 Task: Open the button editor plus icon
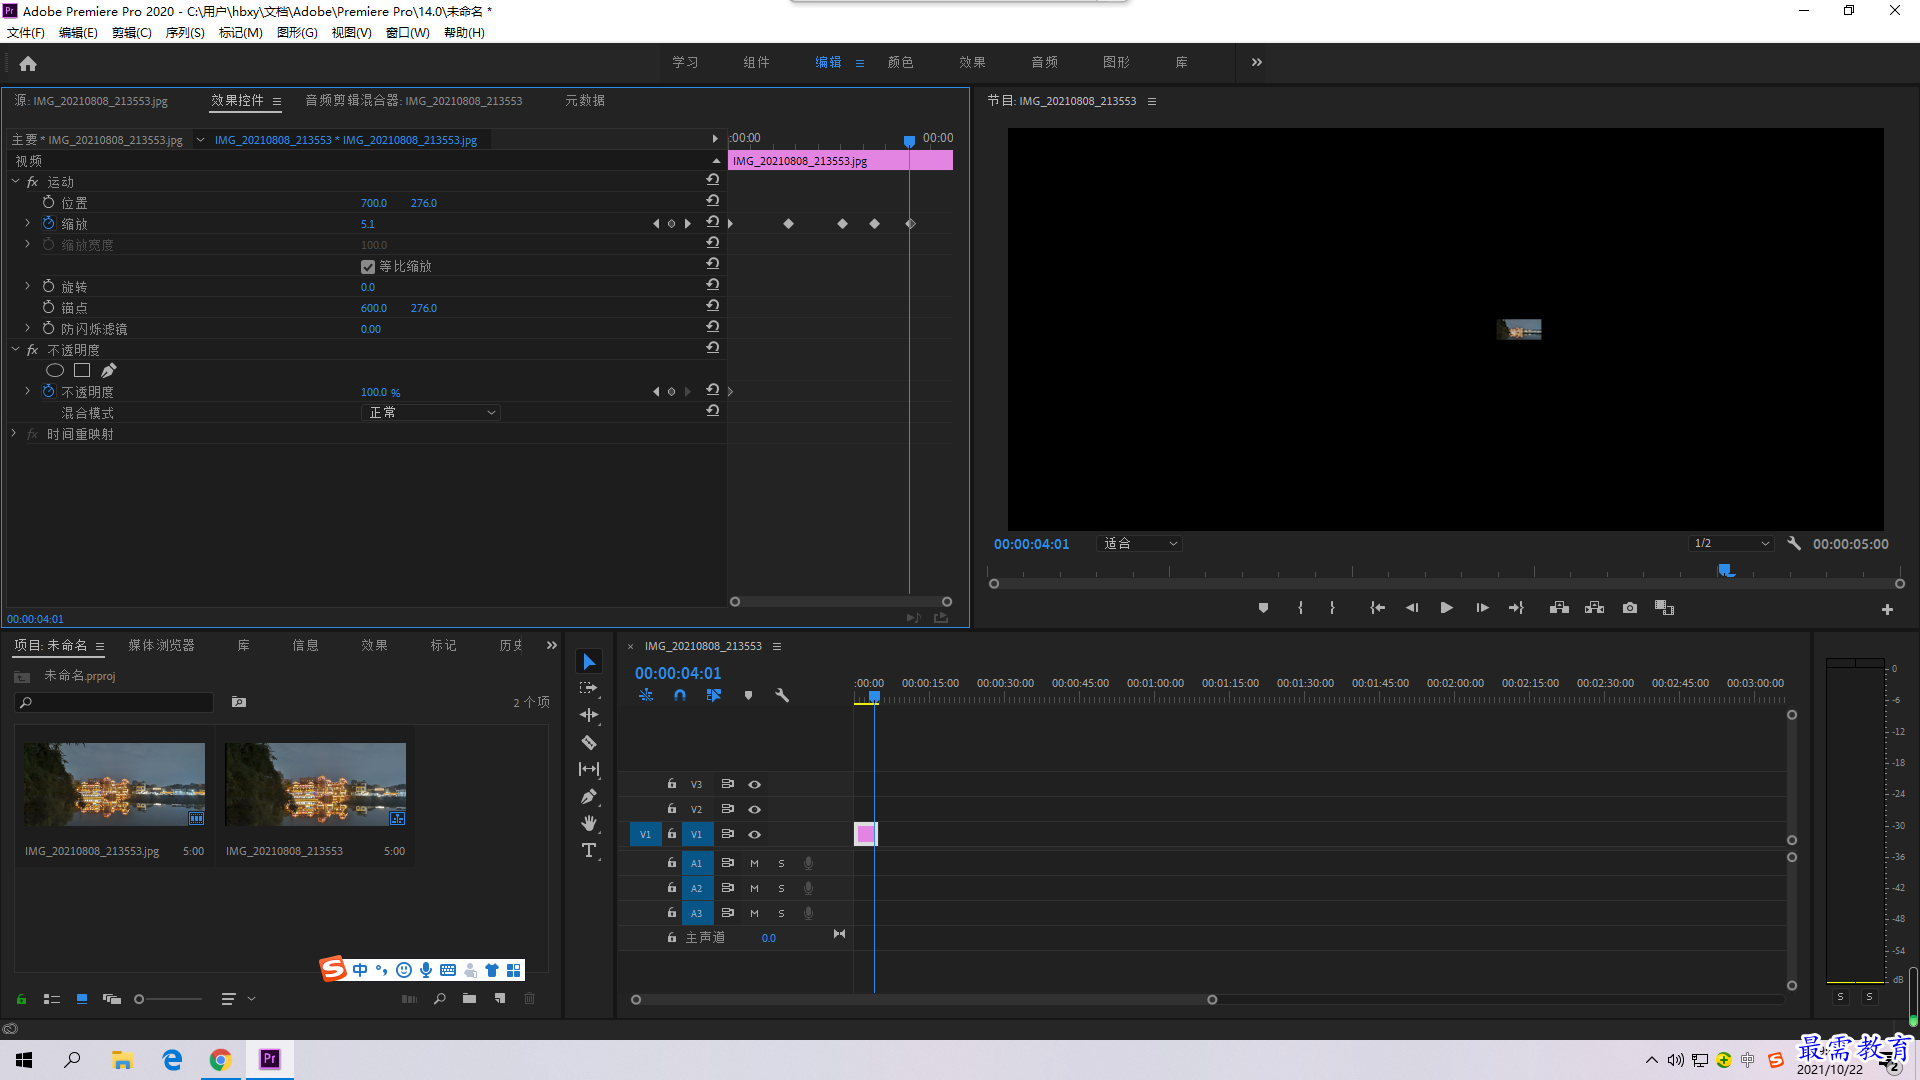click(1887, 609)
